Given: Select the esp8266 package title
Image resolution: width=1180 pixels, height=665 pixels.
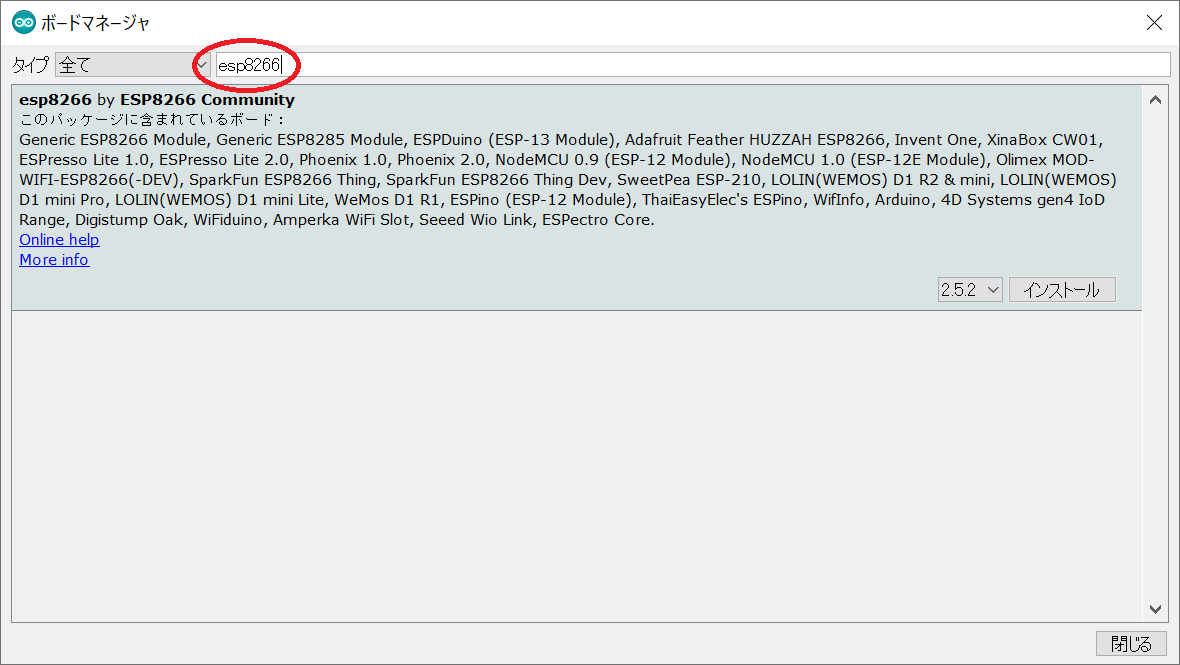Looking at the screenshot, I should coord(55,100).
